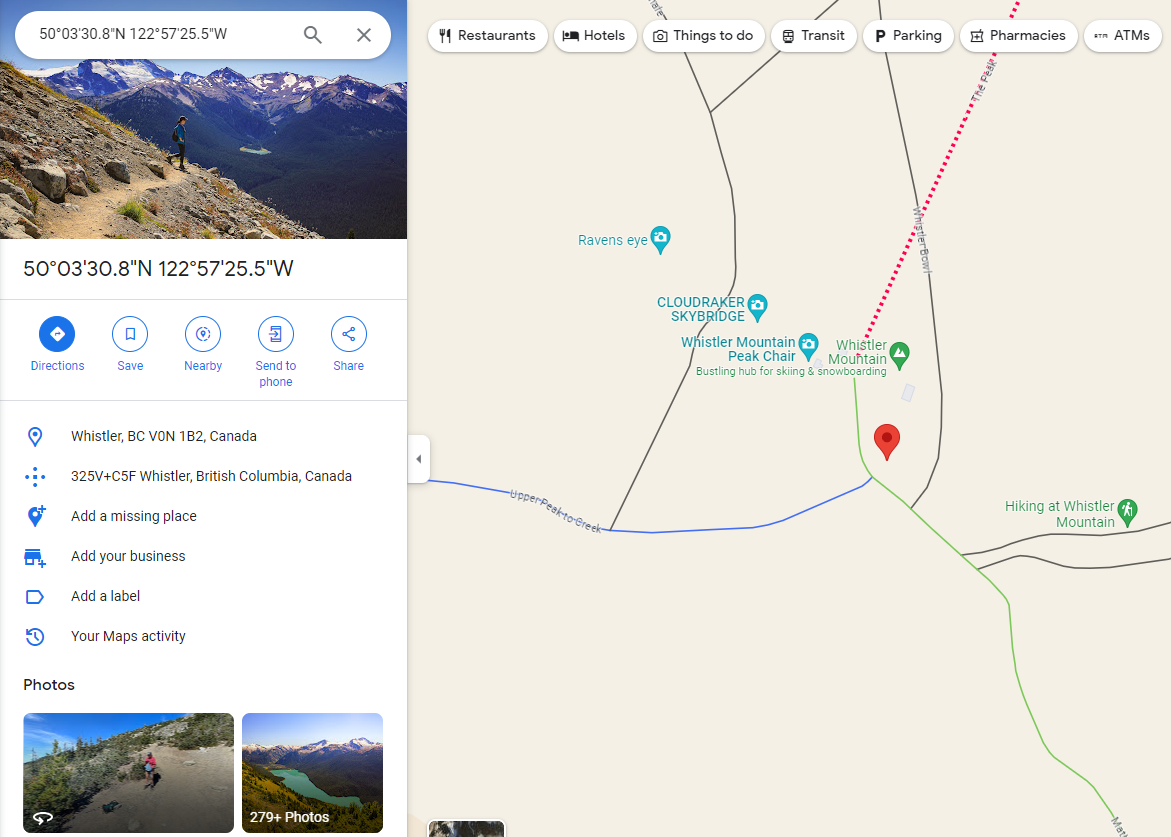
Task: Select Cloudraker Skybridge camera marker
Action: tap(757, 307)
